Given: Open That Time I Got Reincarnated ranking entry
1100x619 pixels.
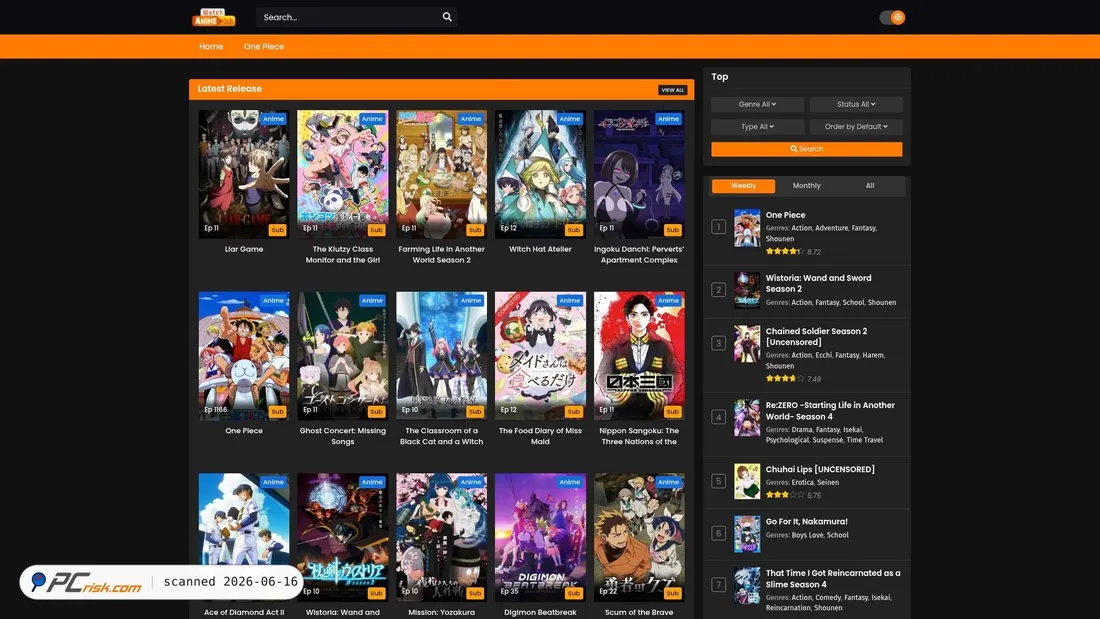Looking at the screenshot, I should click(x=833, y=578).
